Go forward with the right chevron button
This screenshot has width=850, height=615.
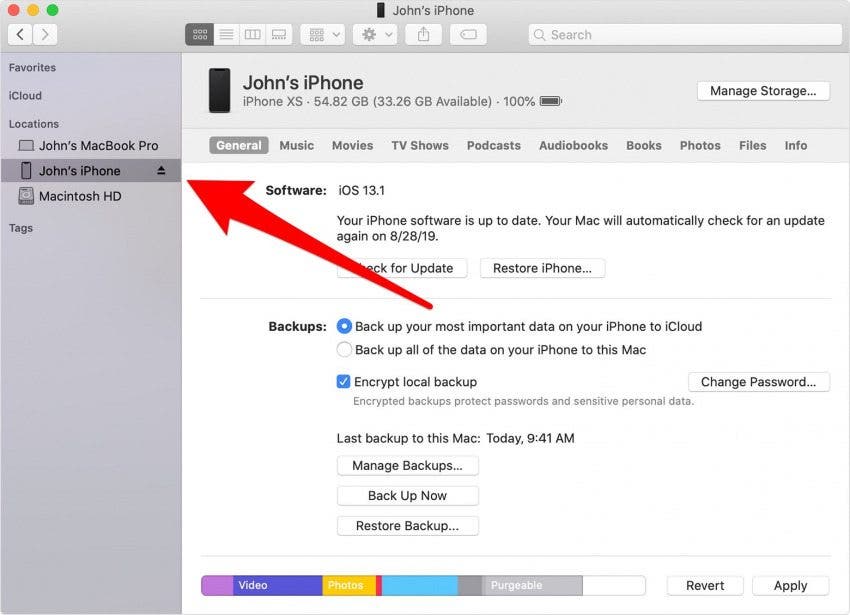pyautogui.click(x=45, y=35)
